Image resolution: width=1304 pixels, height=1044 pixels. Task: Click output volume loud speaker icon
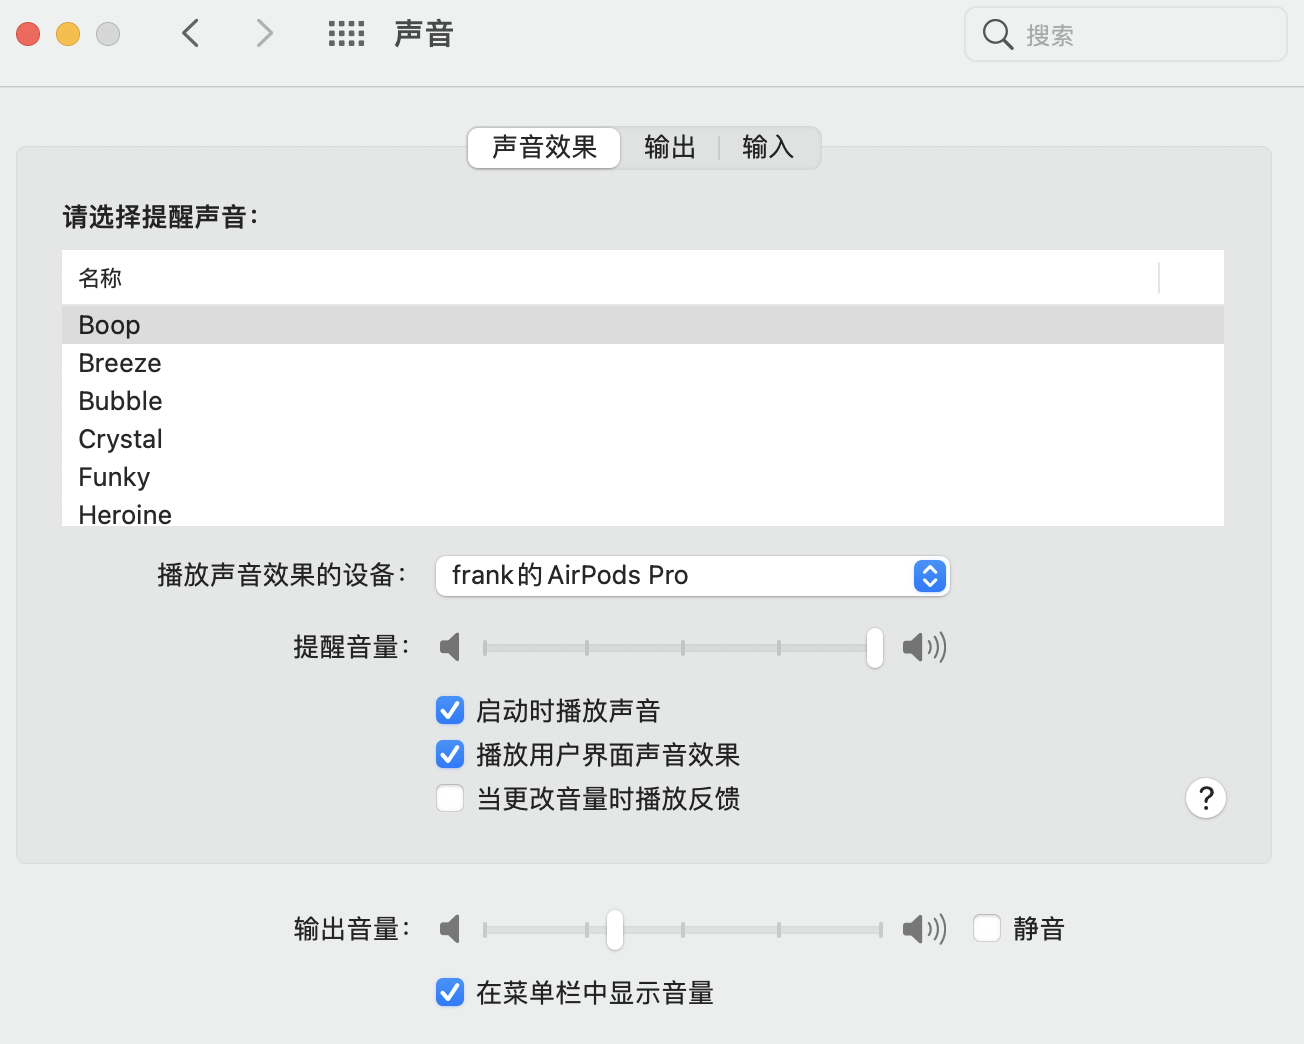click(x=923, y=929)
